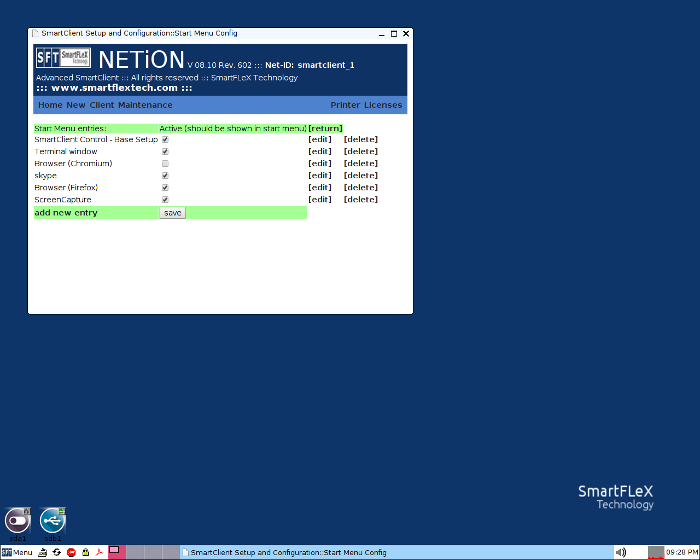Click the 'skype' entry name
Screen dimensions: 700x560
pyautogui.click(x=46, y=176)
